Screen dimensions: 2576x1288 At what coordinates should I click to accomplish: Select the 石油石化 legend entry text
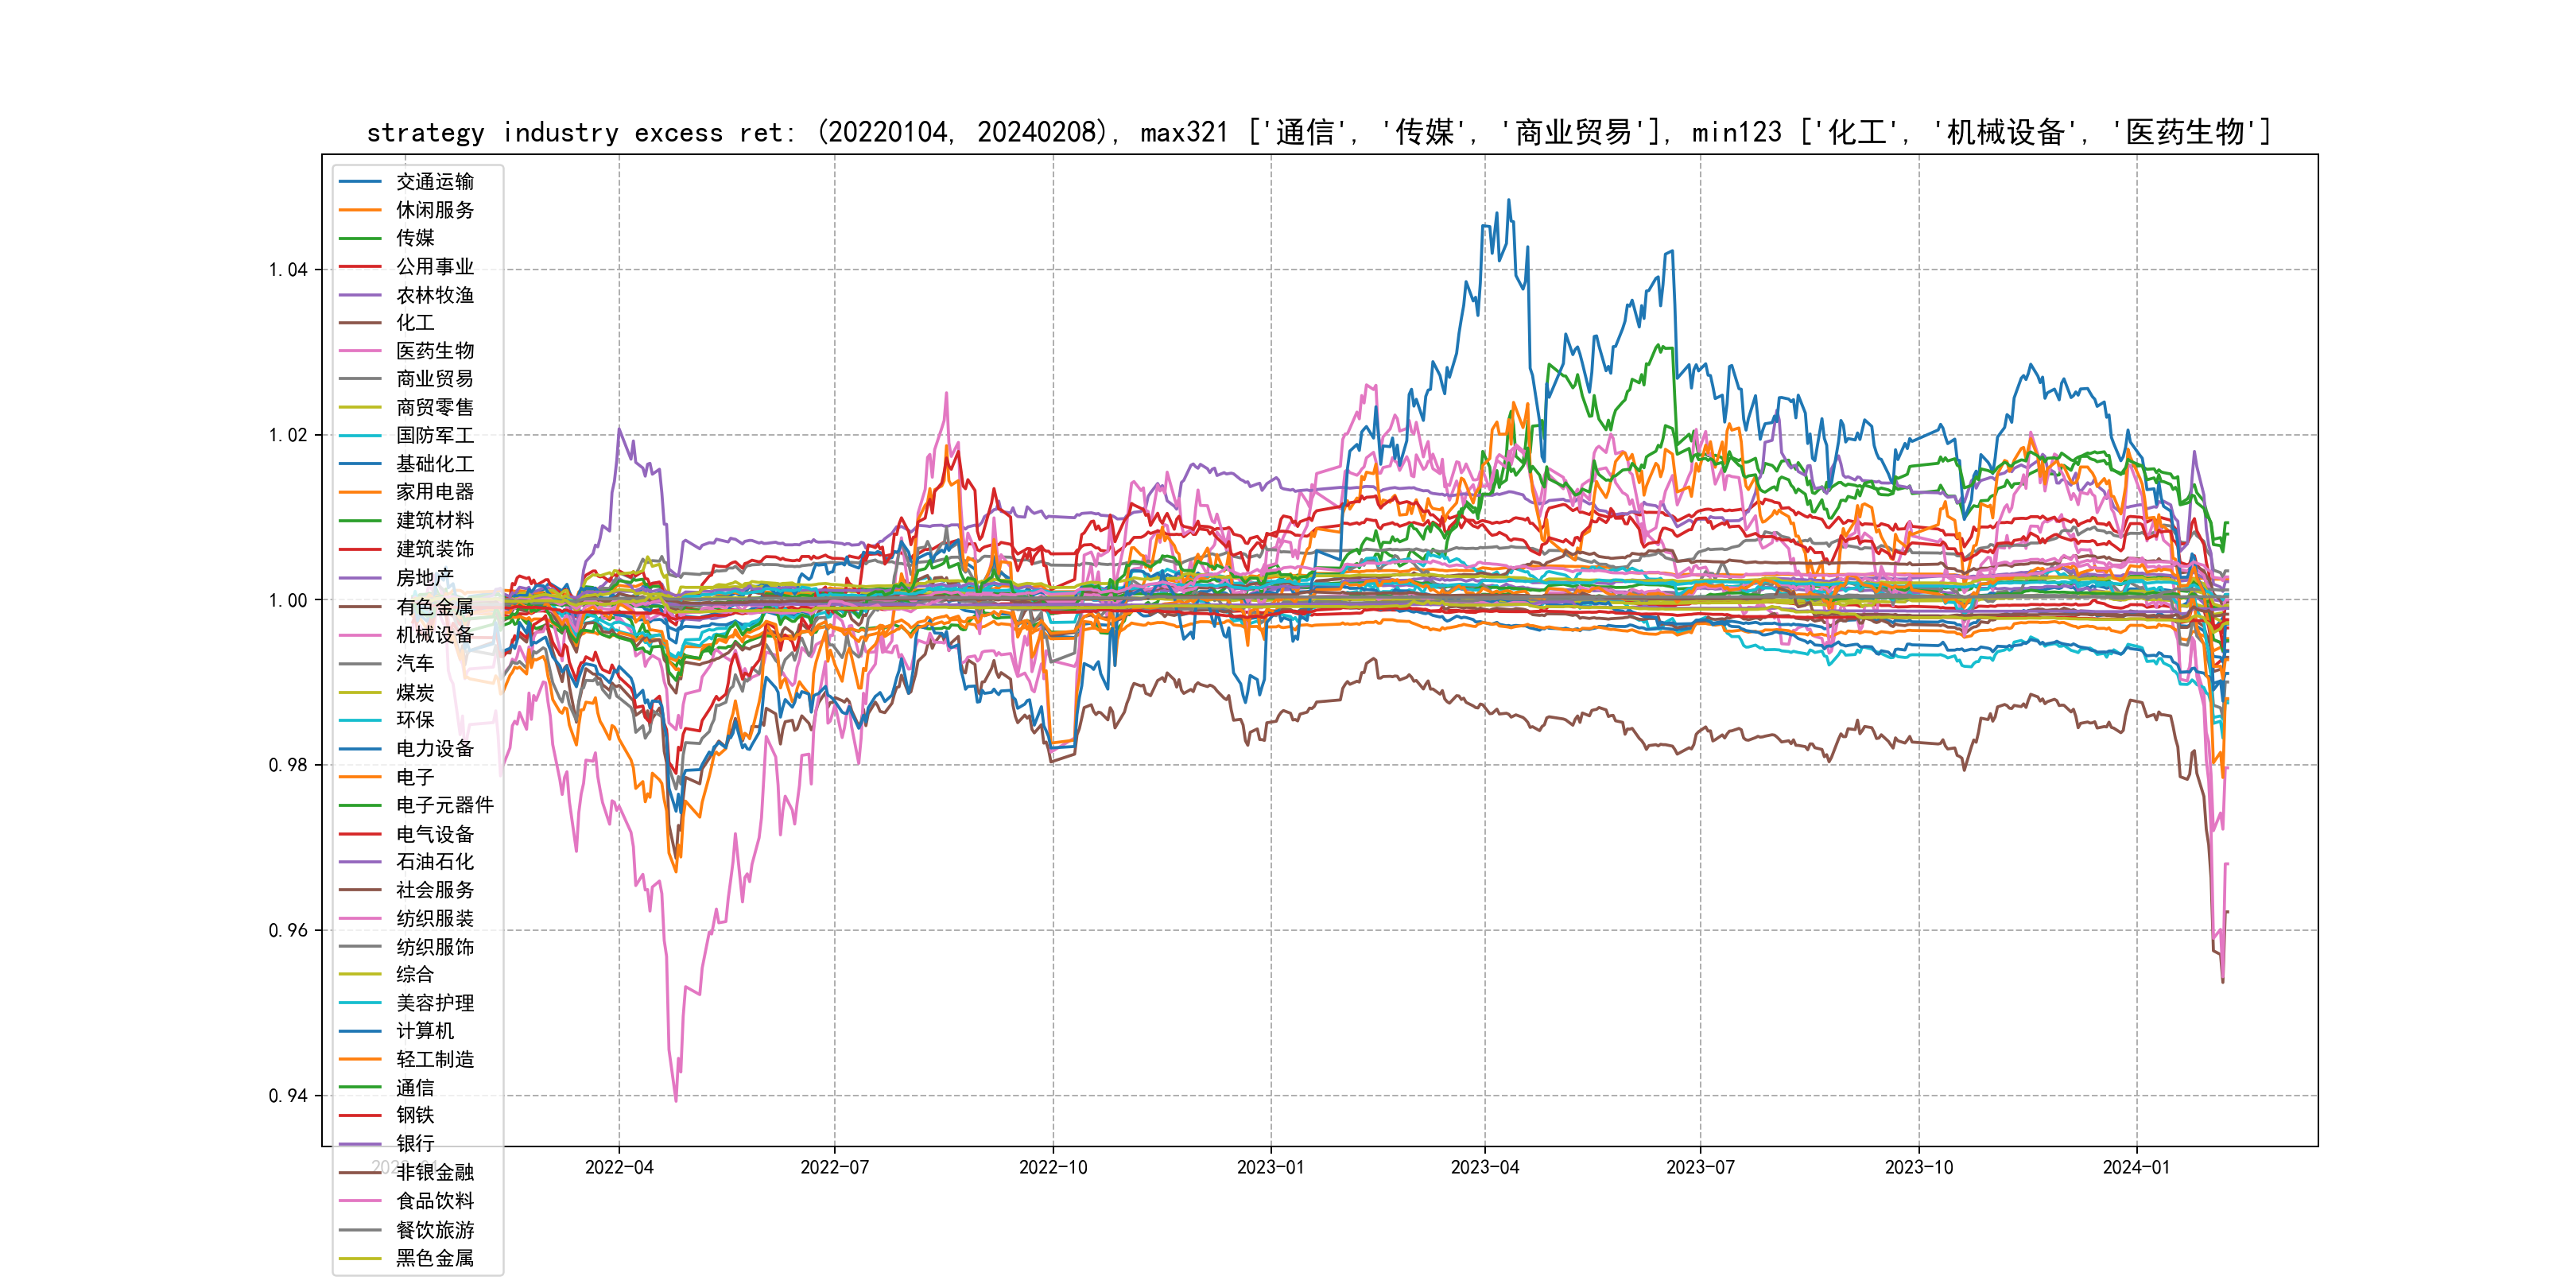(435, 861)
